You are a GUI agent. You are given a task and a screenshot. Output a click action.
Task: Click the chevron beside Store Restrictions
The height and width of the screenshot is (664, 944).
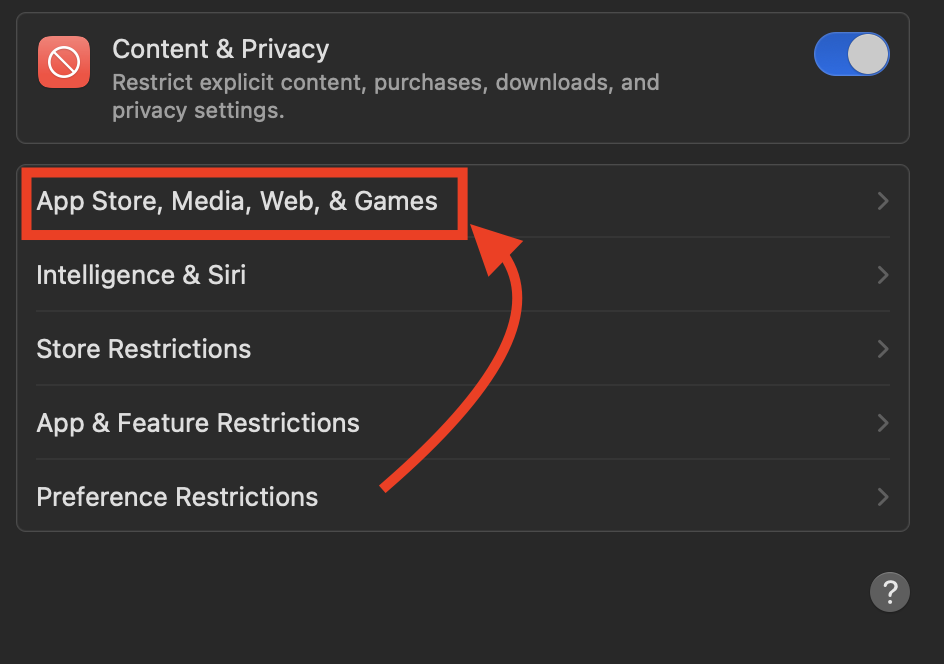[883, 349]
